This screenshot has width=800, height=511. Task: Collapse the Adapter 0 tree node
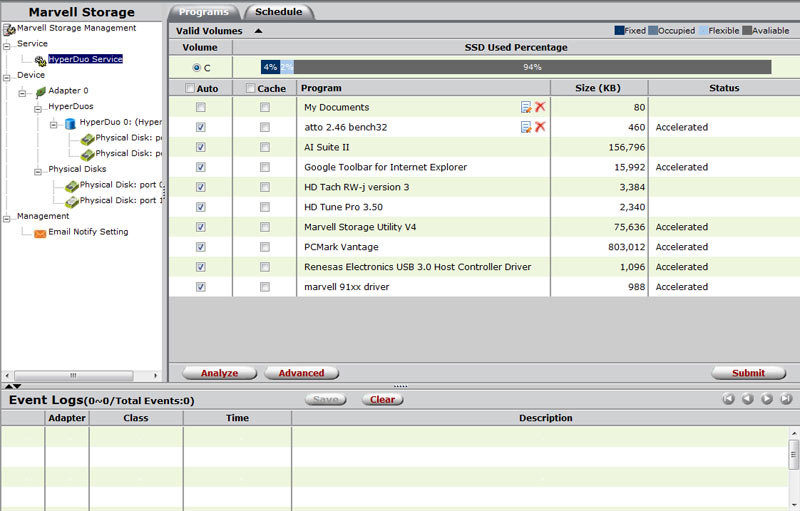click(x=23, y=91)
